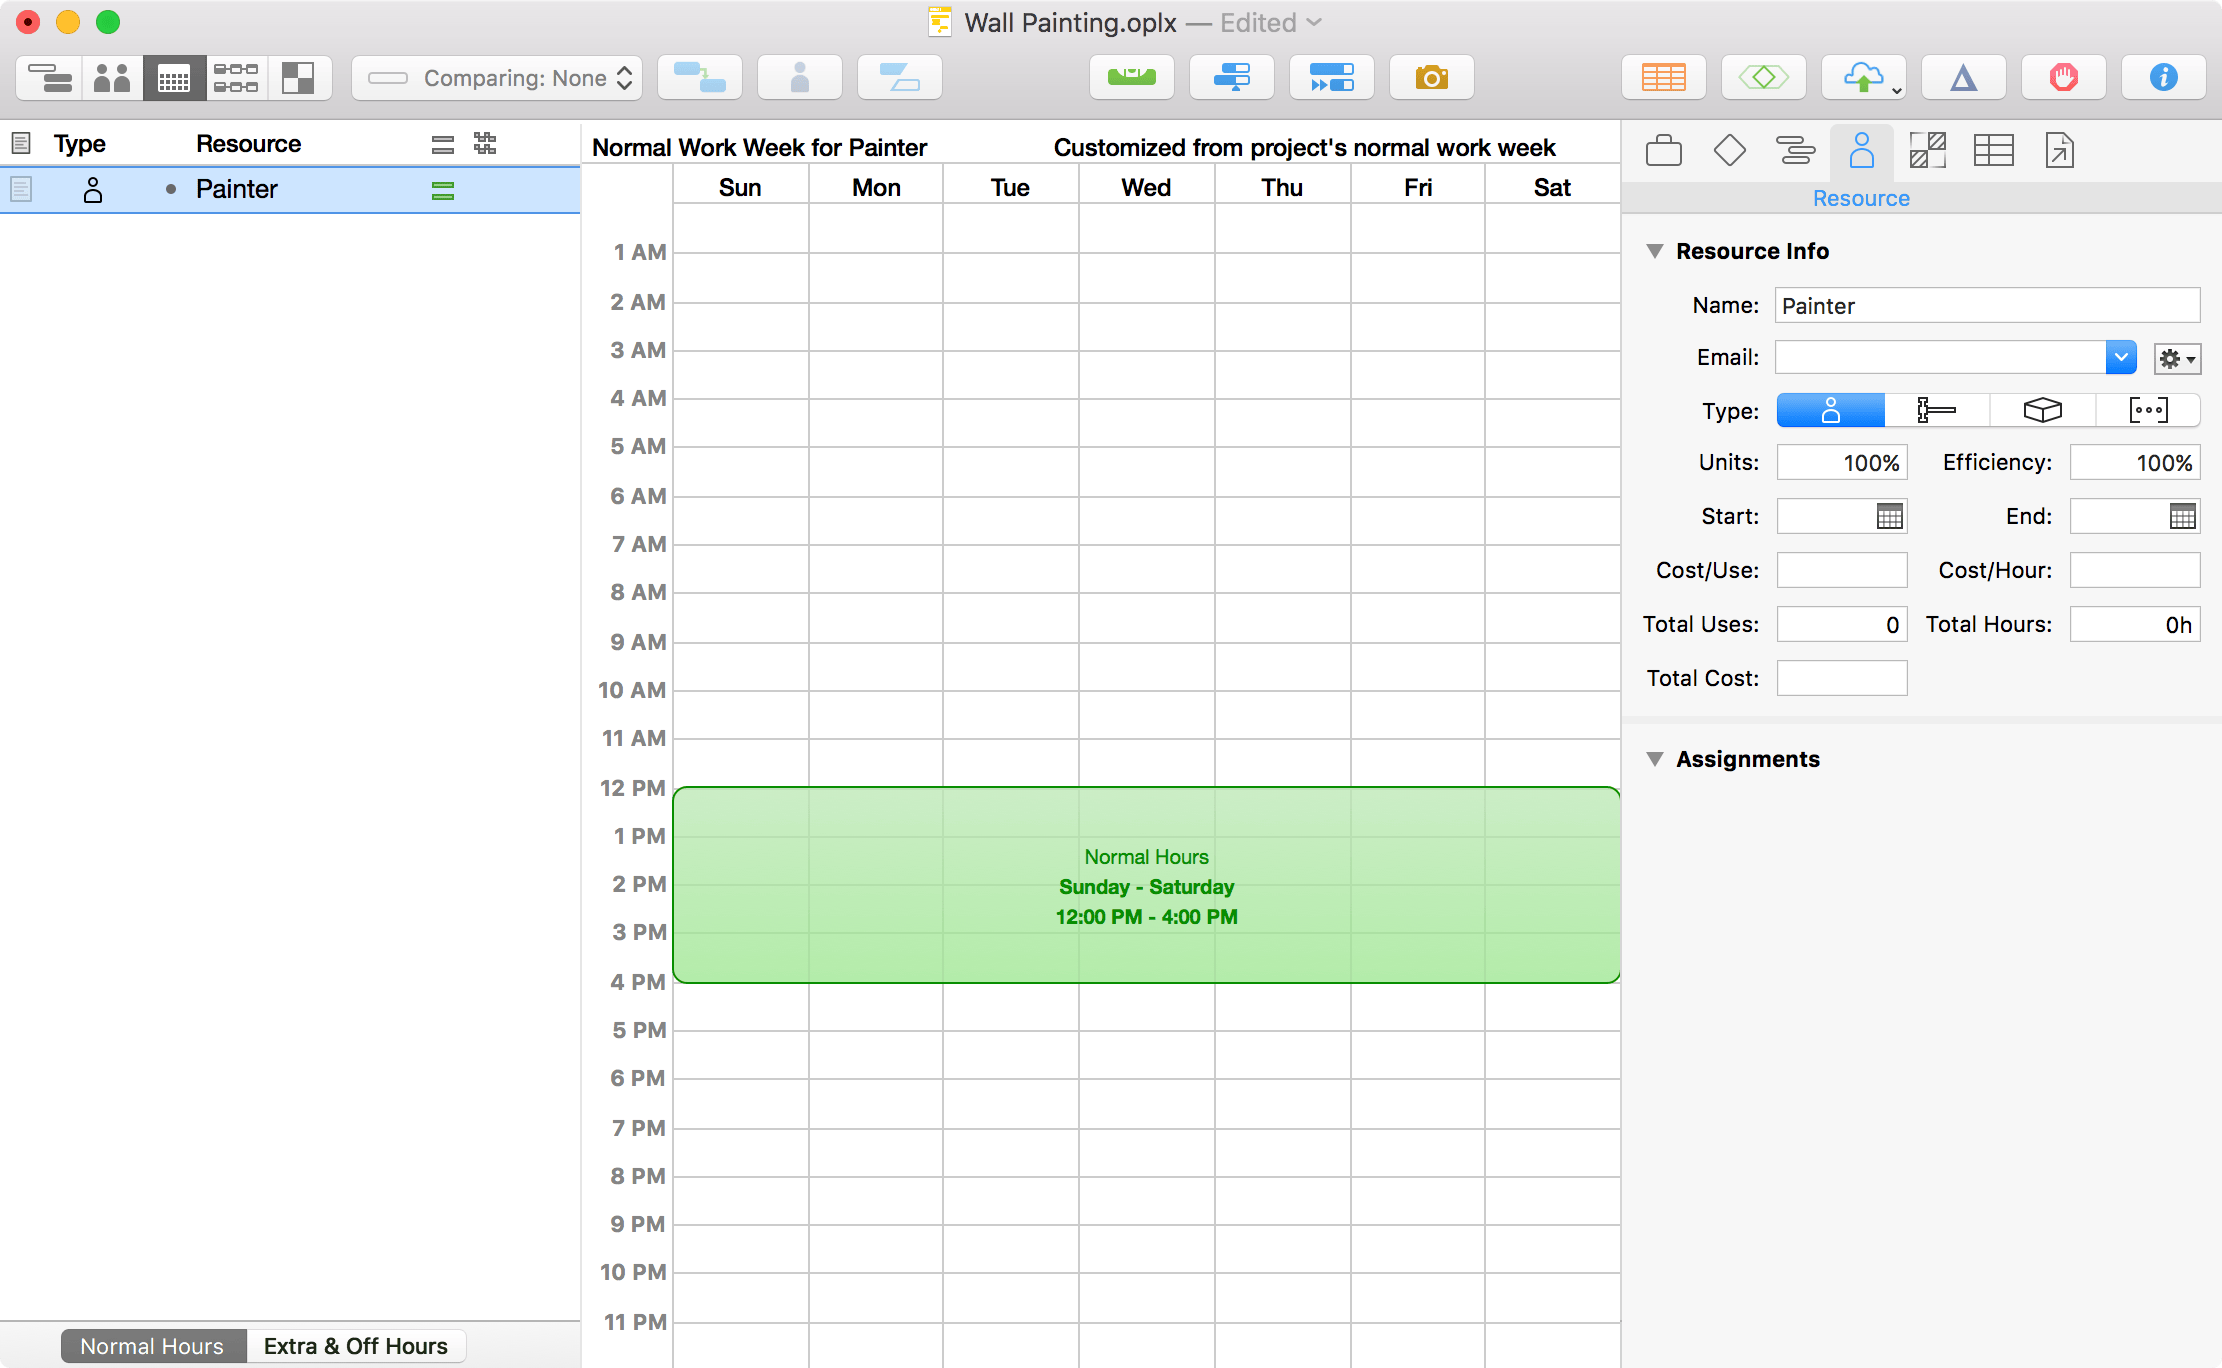Select the Staff/Human resource type icon
Screen dimensions: 2222x1368
[1830, 411]
